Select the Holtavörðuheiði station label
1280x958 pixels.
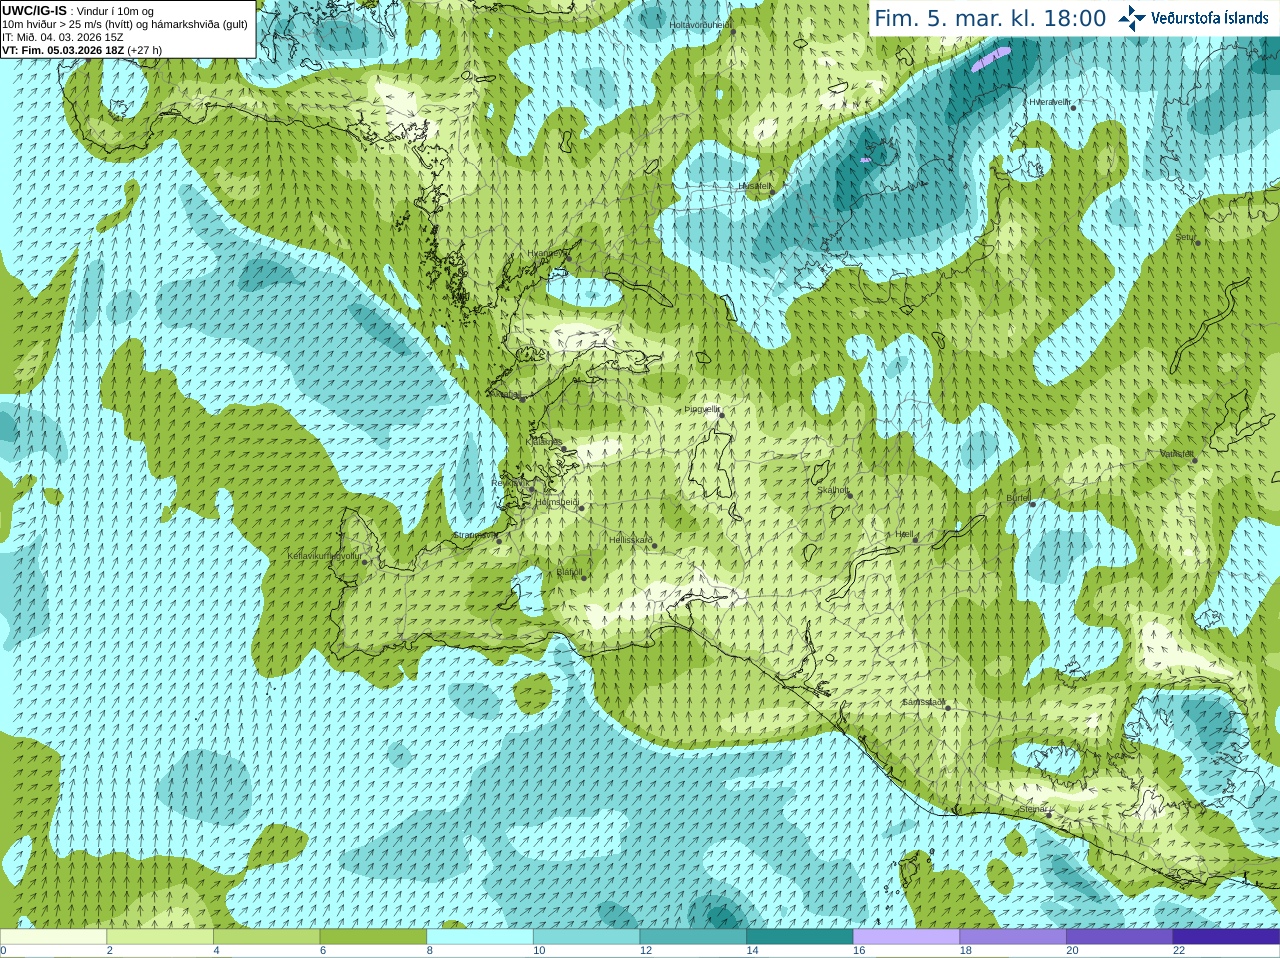point(700,24)
